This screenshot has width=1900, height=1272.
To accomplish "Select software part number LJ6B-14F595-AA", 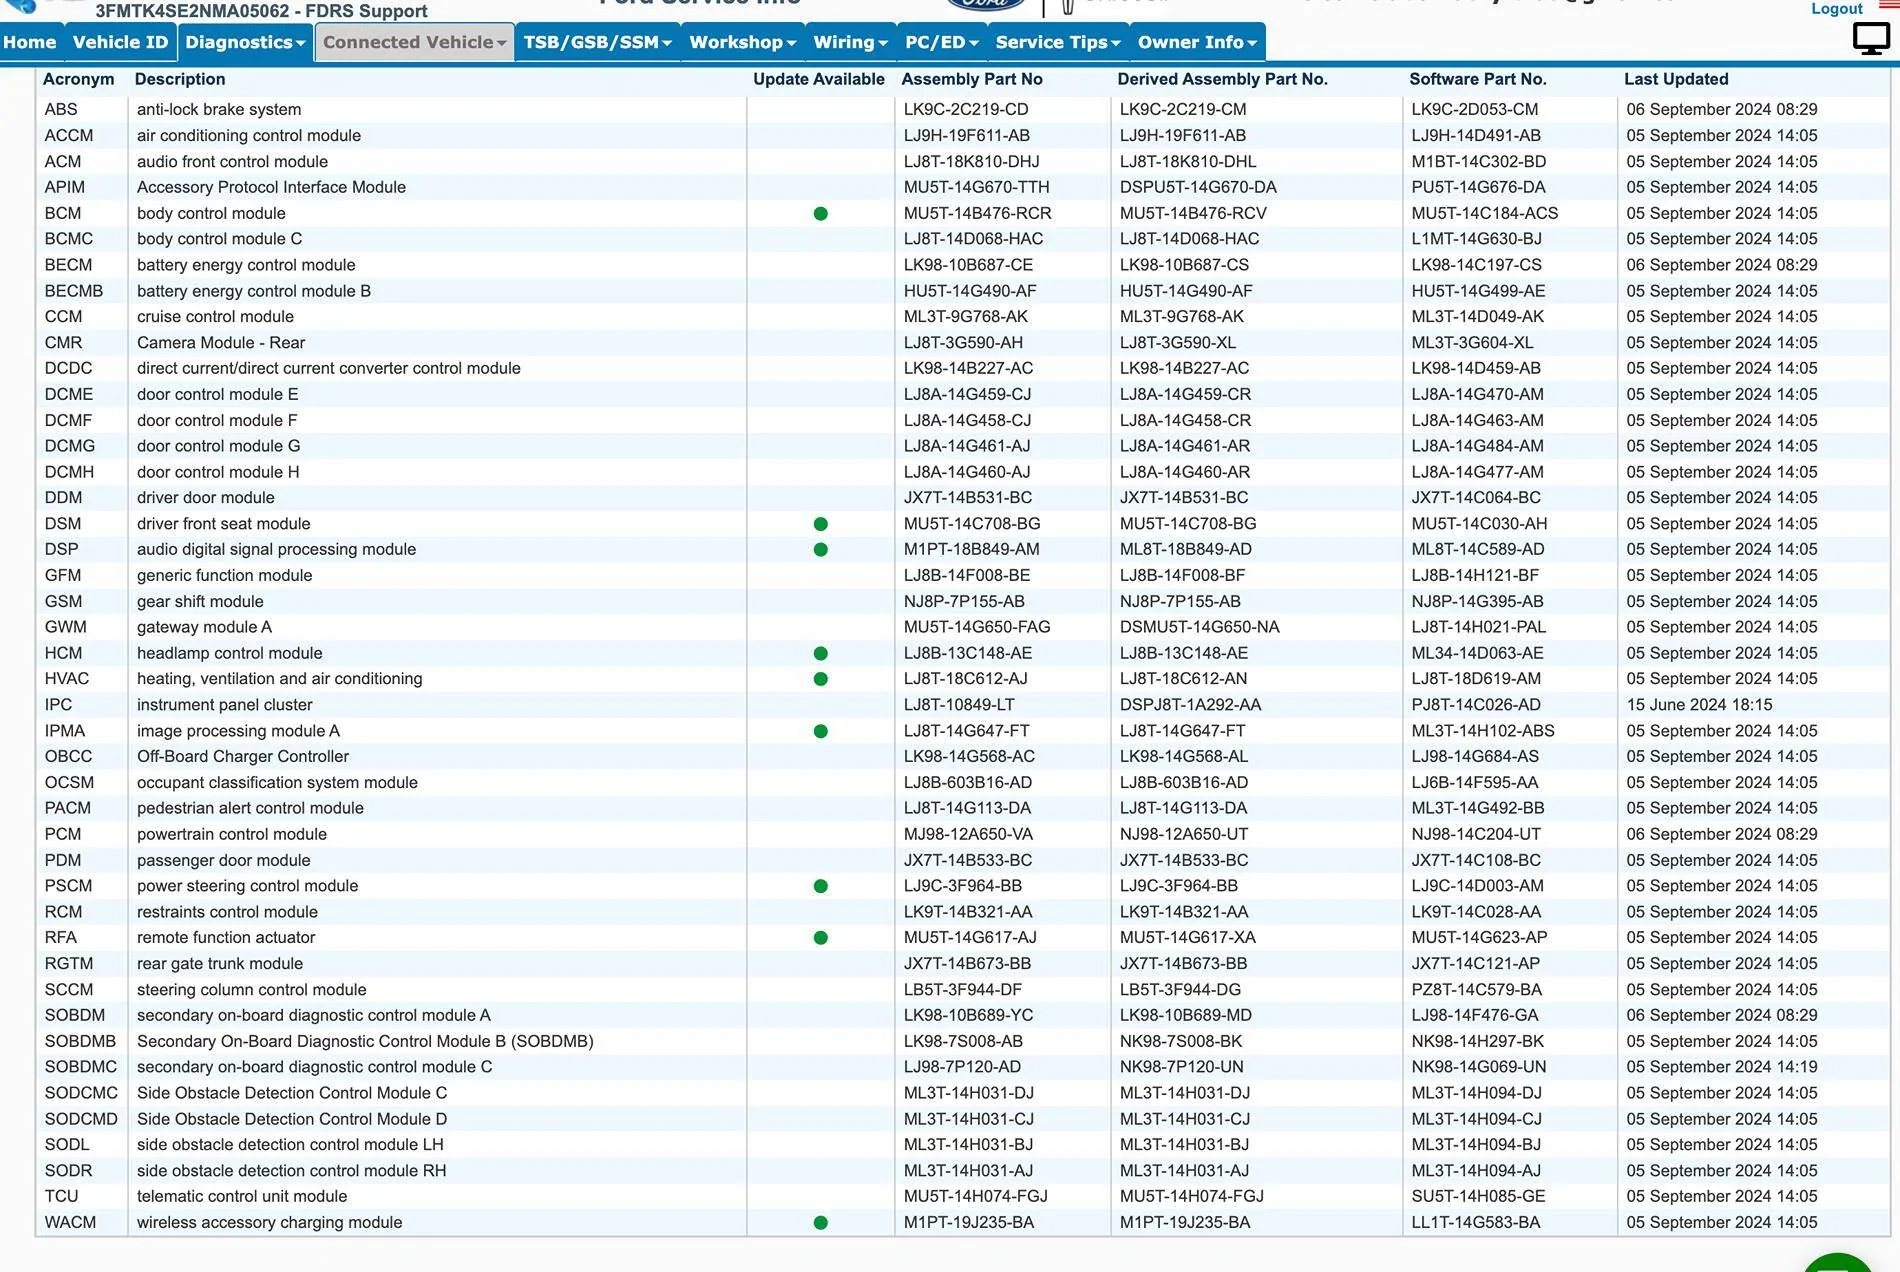I will [1475, 783].
